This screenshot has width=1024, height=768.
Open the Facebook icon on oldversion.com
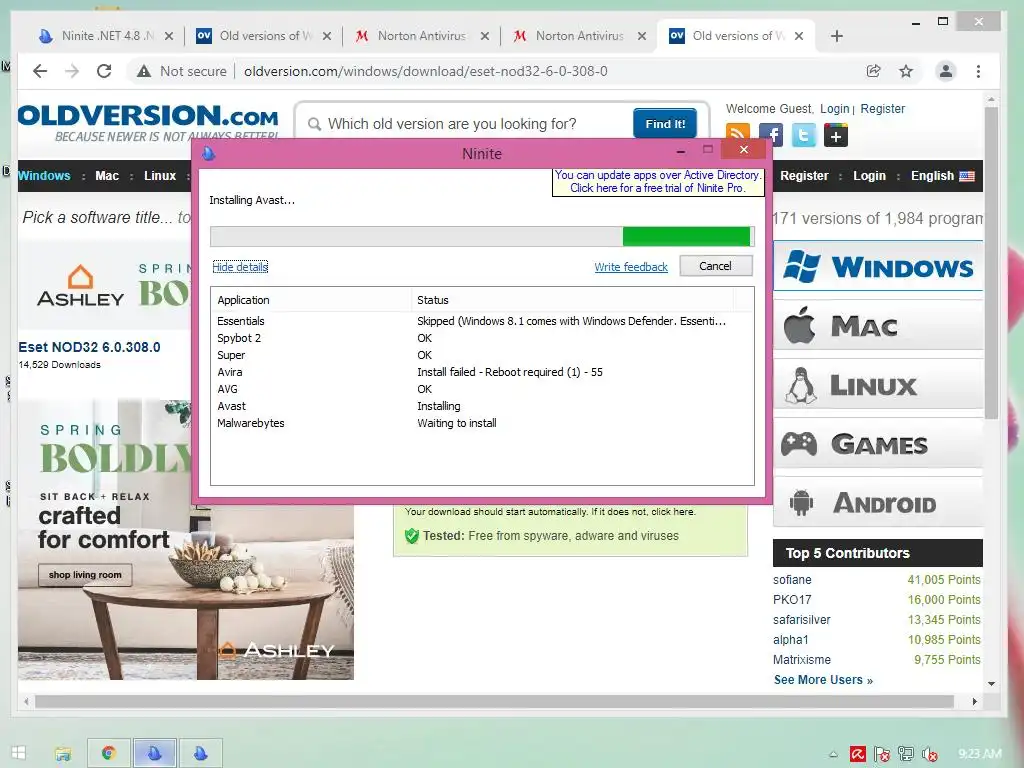coord(771,135)
